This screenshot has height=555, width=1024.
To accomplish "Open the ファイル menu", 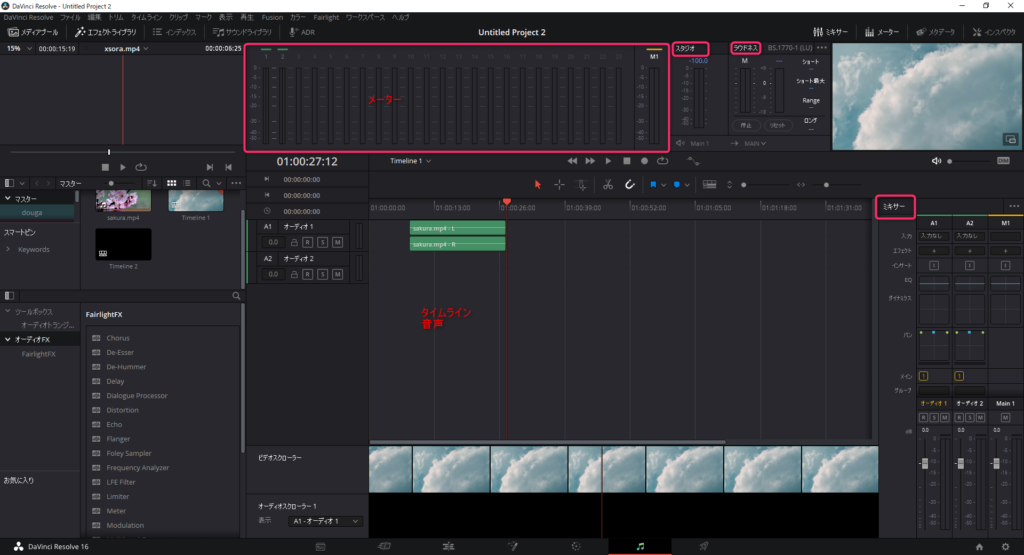I will (x=71, y=17).
